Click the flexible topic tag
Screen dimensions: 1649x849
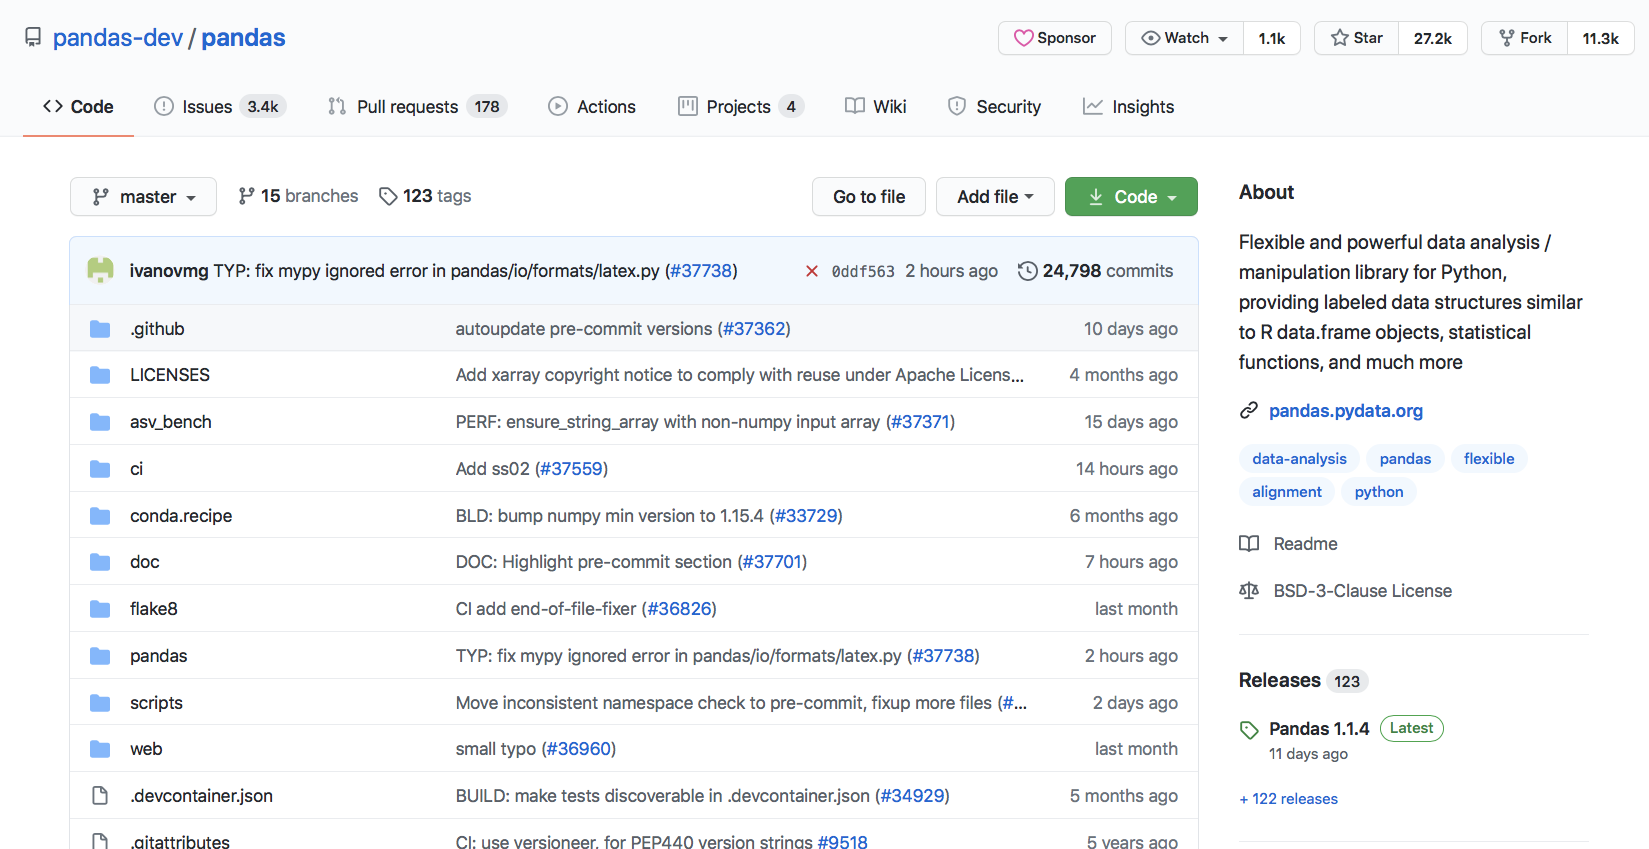pyautogui.click(x=1489, y=459)
